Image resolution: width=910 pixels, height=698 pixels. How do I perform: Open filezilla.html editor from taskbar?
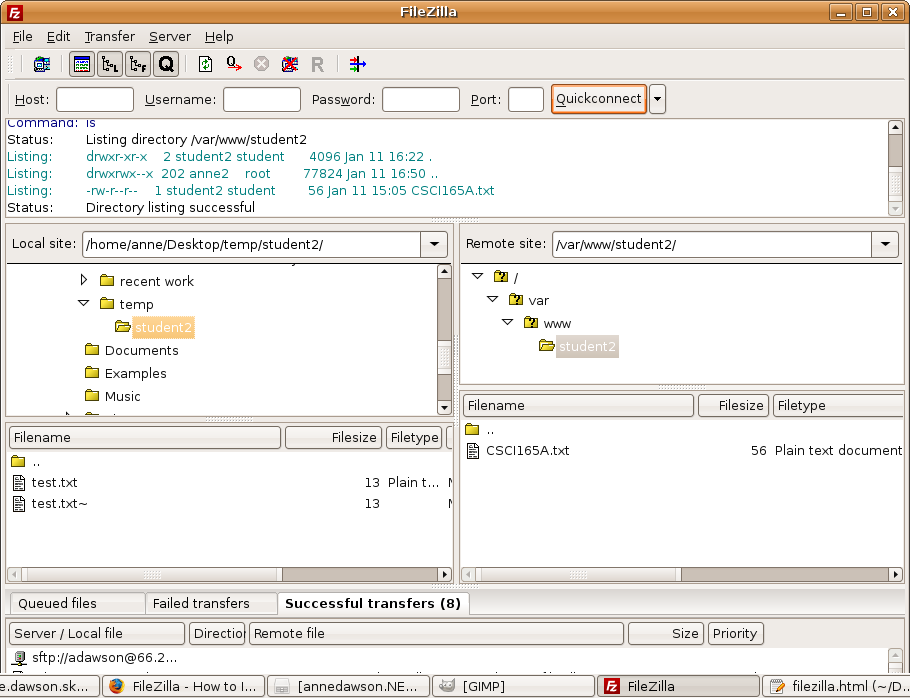[x=836, y=686]
